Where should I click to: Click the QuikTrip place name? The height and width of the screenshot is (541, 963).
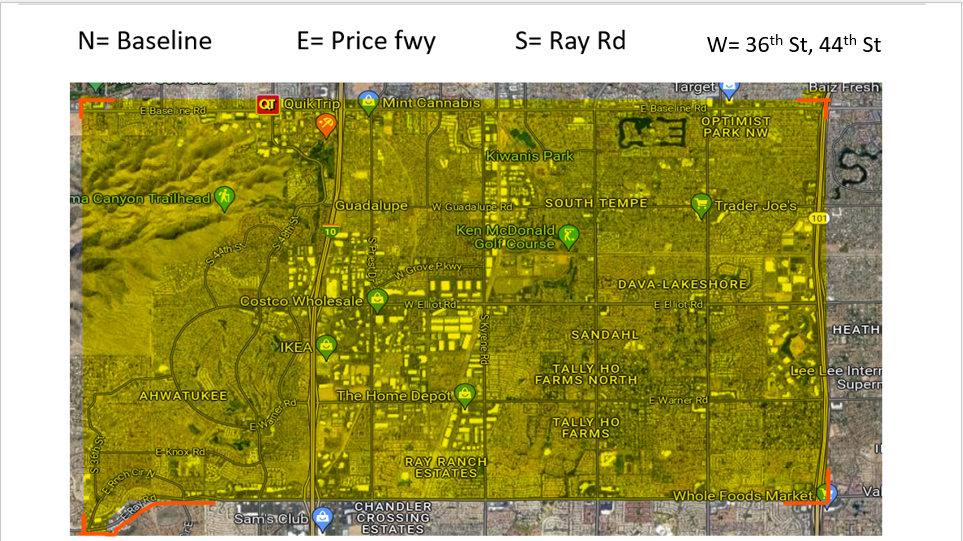coord(311,104)
